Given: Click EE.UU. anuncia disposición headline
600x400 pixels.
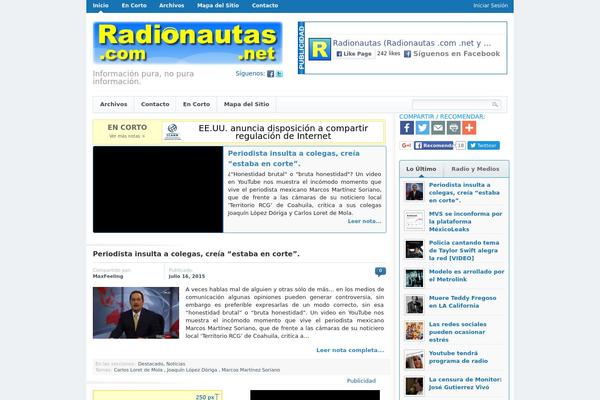Looking at the screenshot, I should (x=283, y=132).
